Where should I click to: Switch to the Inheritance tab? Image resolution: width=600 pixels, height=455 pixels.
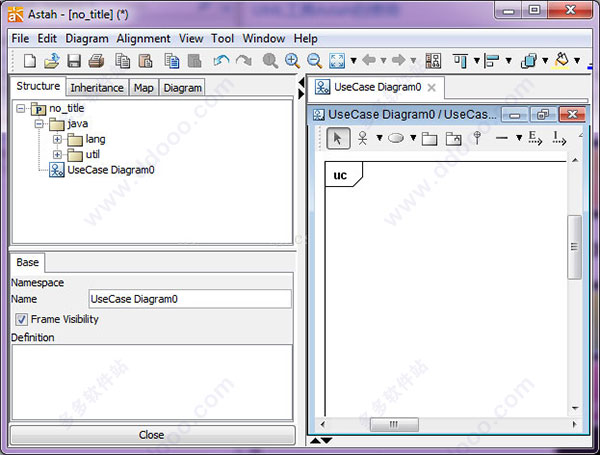97,88
